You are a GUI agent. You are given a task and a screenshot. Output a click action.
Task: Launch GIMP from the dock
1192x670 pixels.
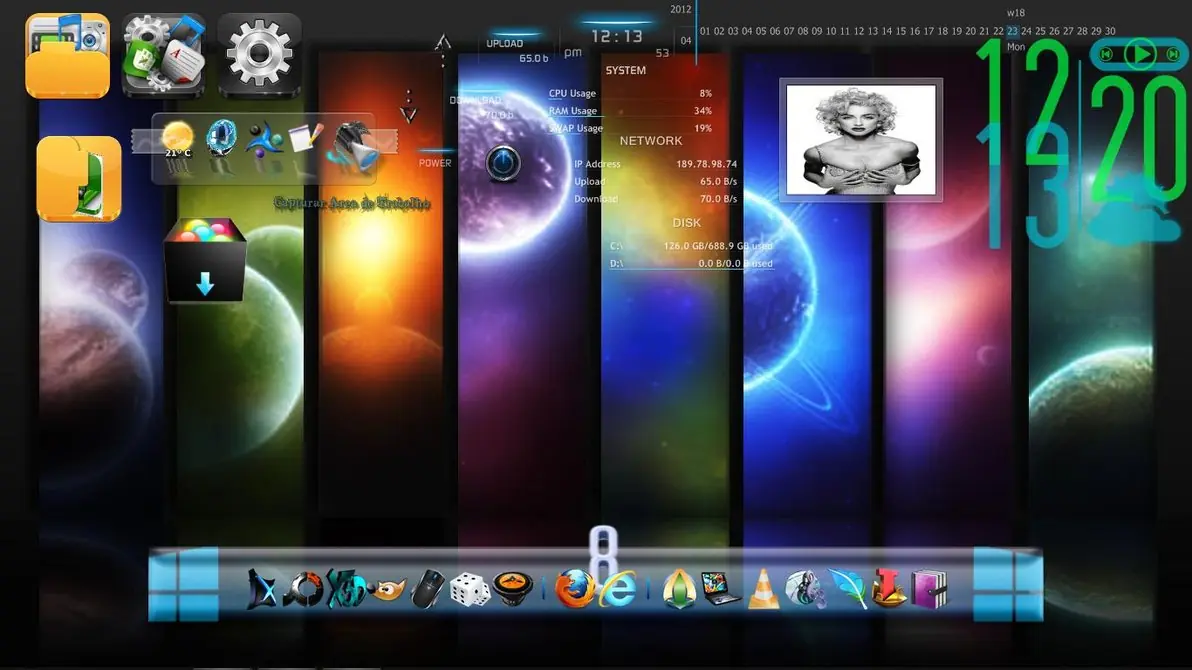tap(388, 589)
